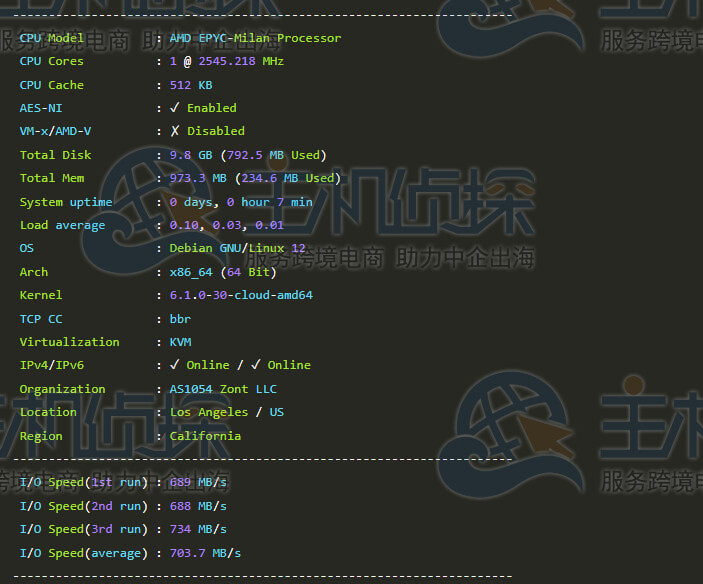The height and width of the screenshot is (584, 703).
Task: Click the 'Location' label
Action: pos(48,412)
